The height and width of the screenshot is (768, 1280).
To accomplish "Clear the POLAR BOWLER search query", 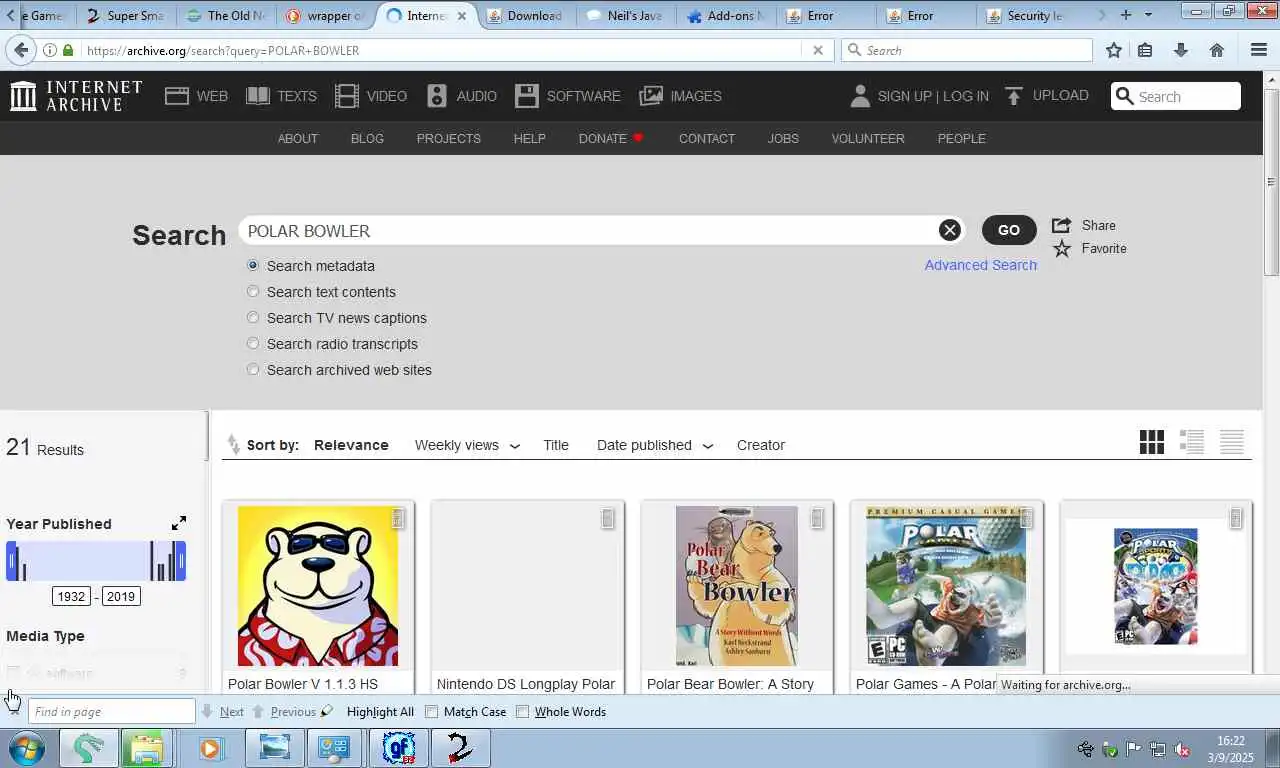I will pos(949,230).
